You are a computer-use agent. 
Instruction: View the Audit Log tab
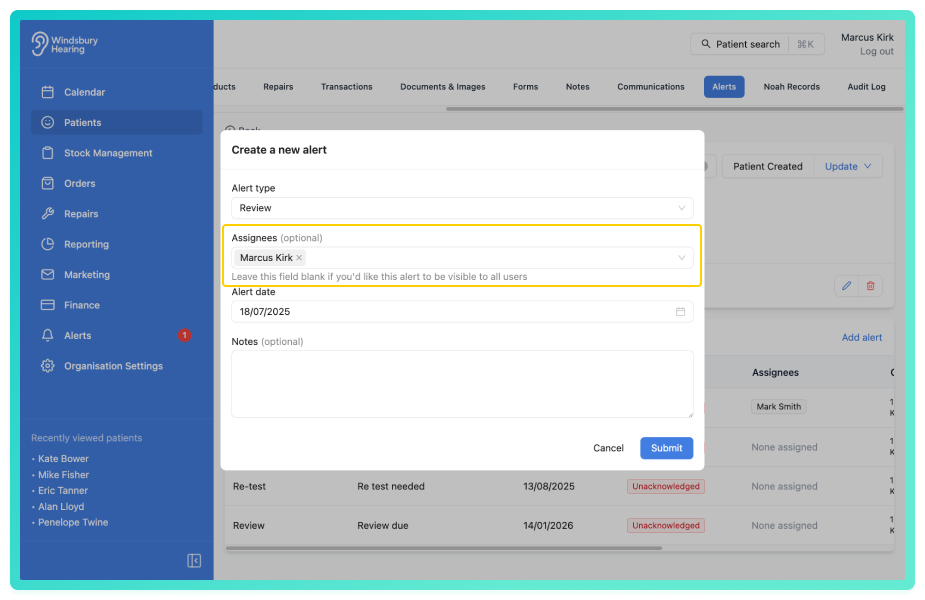[x=866, y=87]
